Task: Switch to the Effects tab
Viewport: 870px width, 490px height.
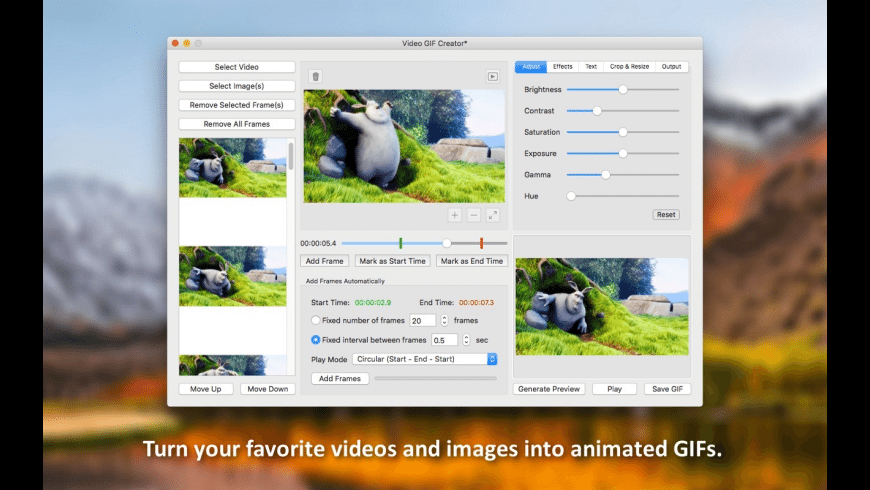Action: (x=563, y=67)
